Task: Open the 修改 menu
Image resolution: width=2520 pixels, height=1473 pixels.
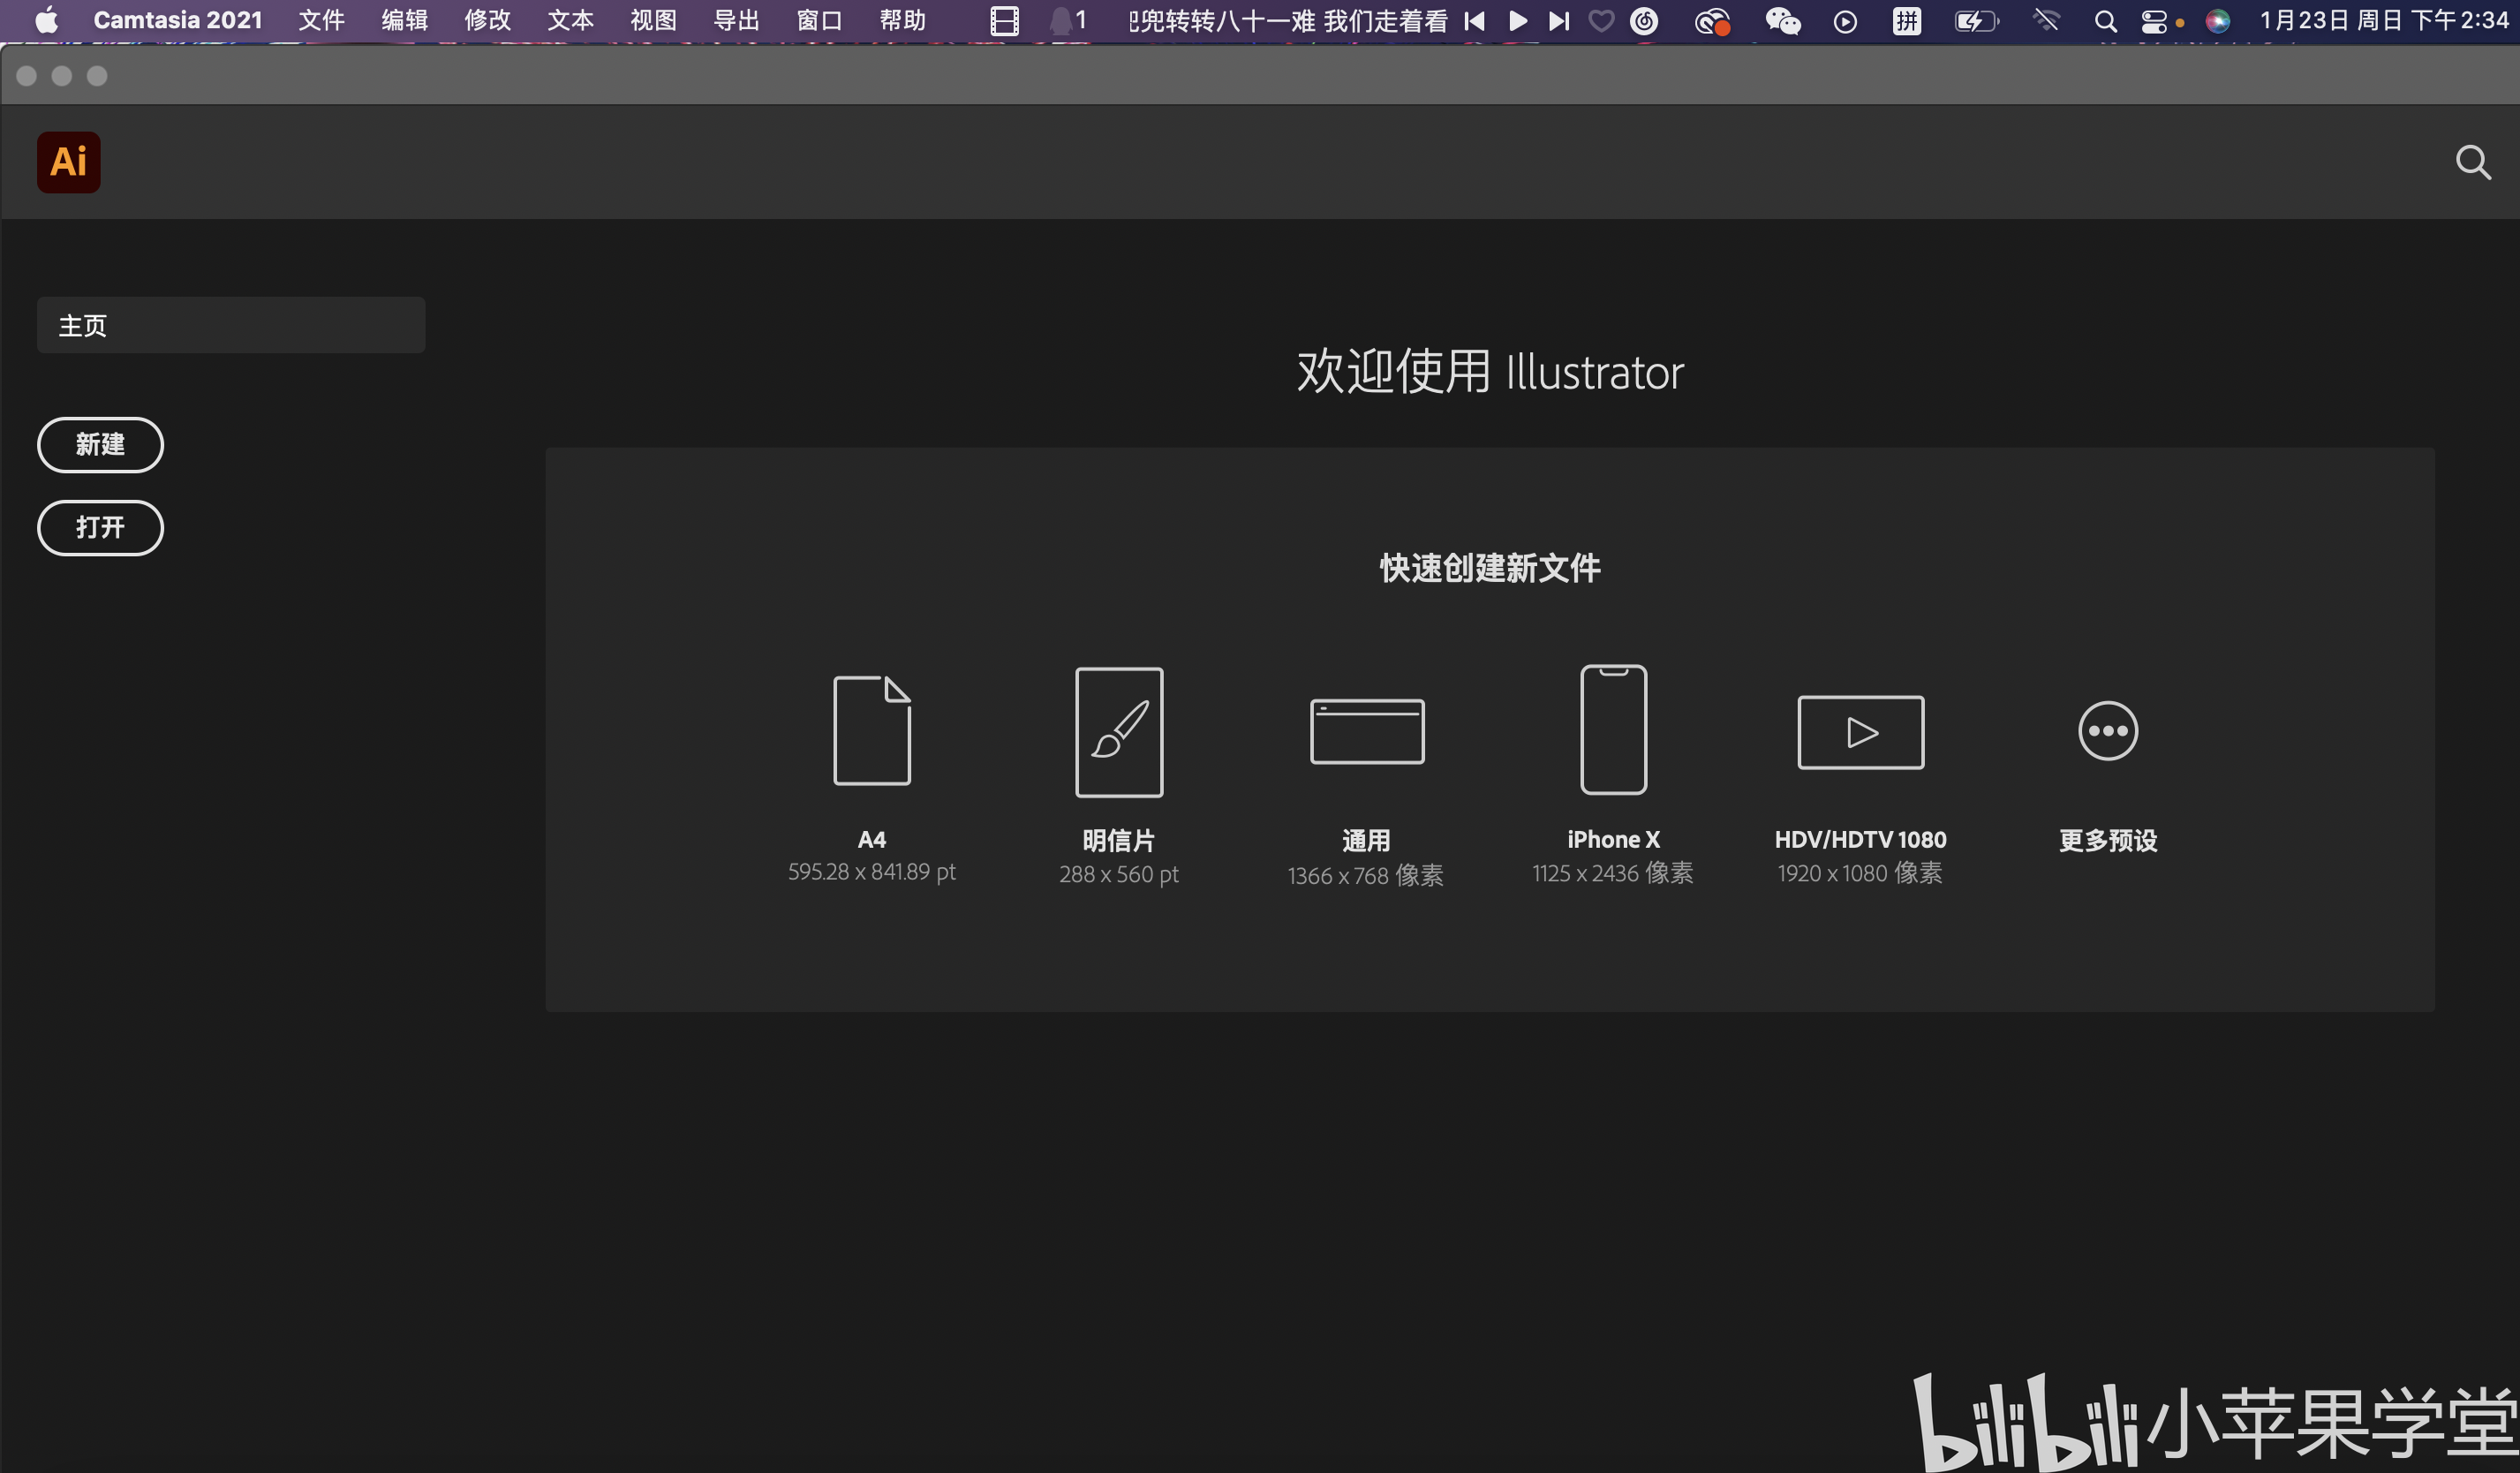Action: click(487, 20)
